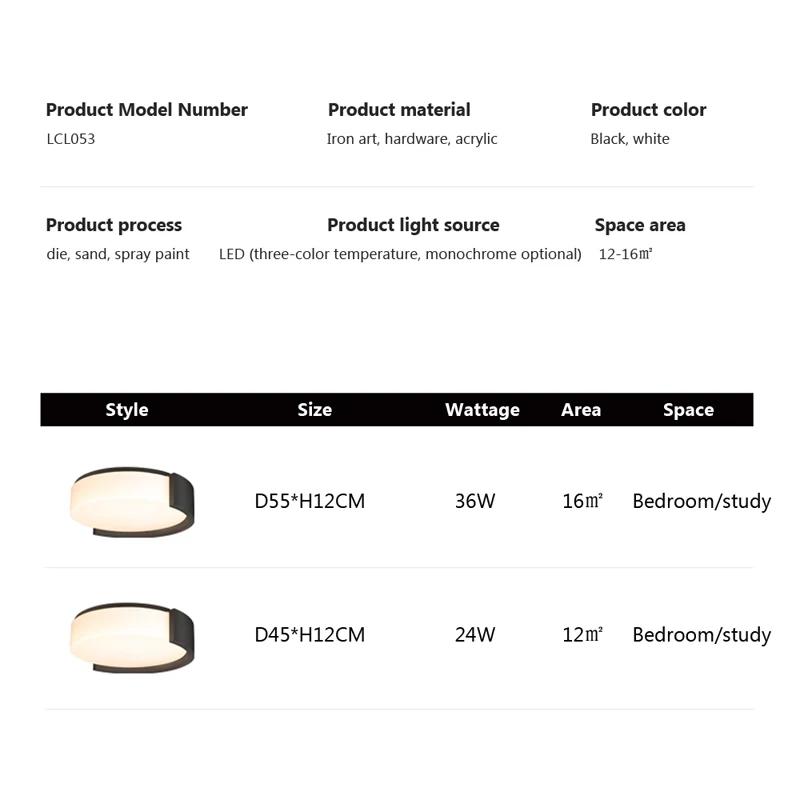Select the Space column header
This screenshot has width=800, height=800.
pos(688,410)
